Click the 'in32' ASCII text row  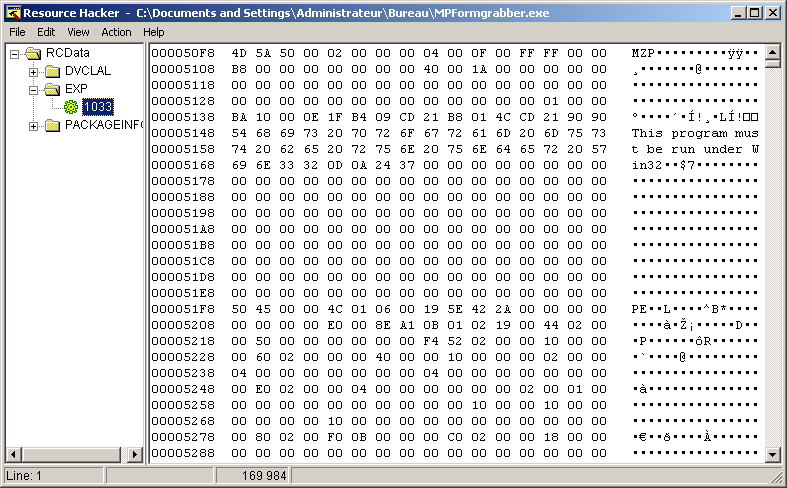(x=695, y=165)
